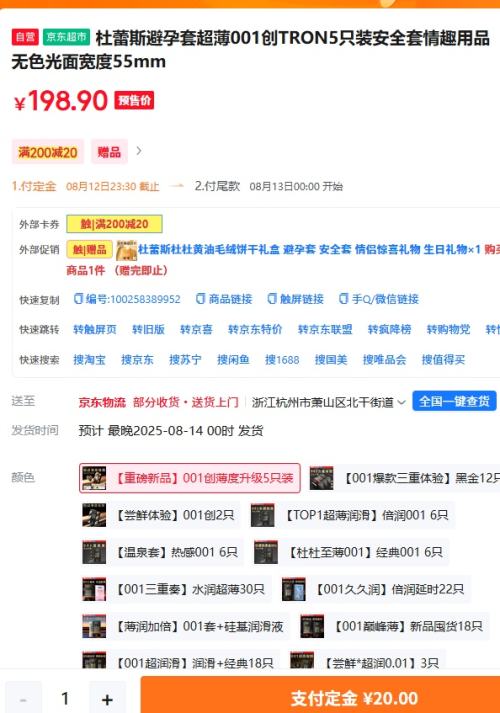The image size is (500, 713).
Task: Select the 001久久润 倍润延时22只 option
Action: tap(375, 589)
